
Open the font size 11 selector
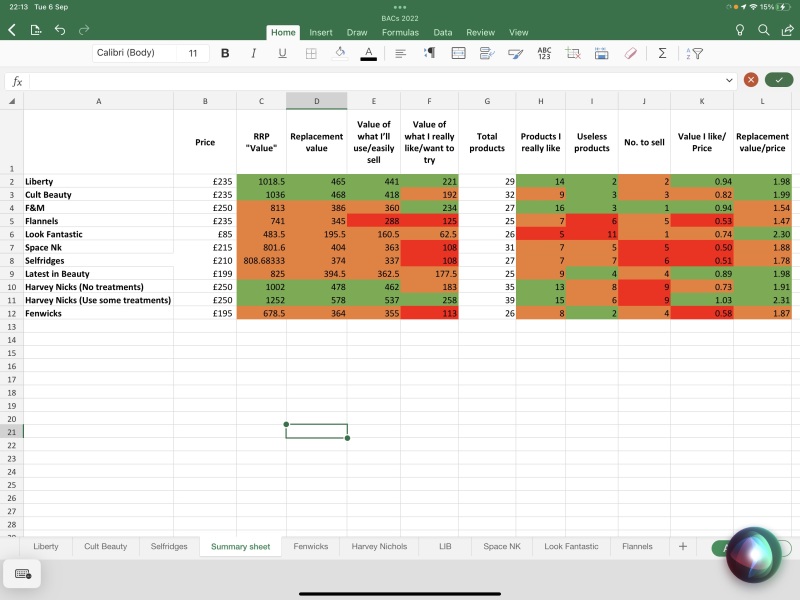coord(193,53)
